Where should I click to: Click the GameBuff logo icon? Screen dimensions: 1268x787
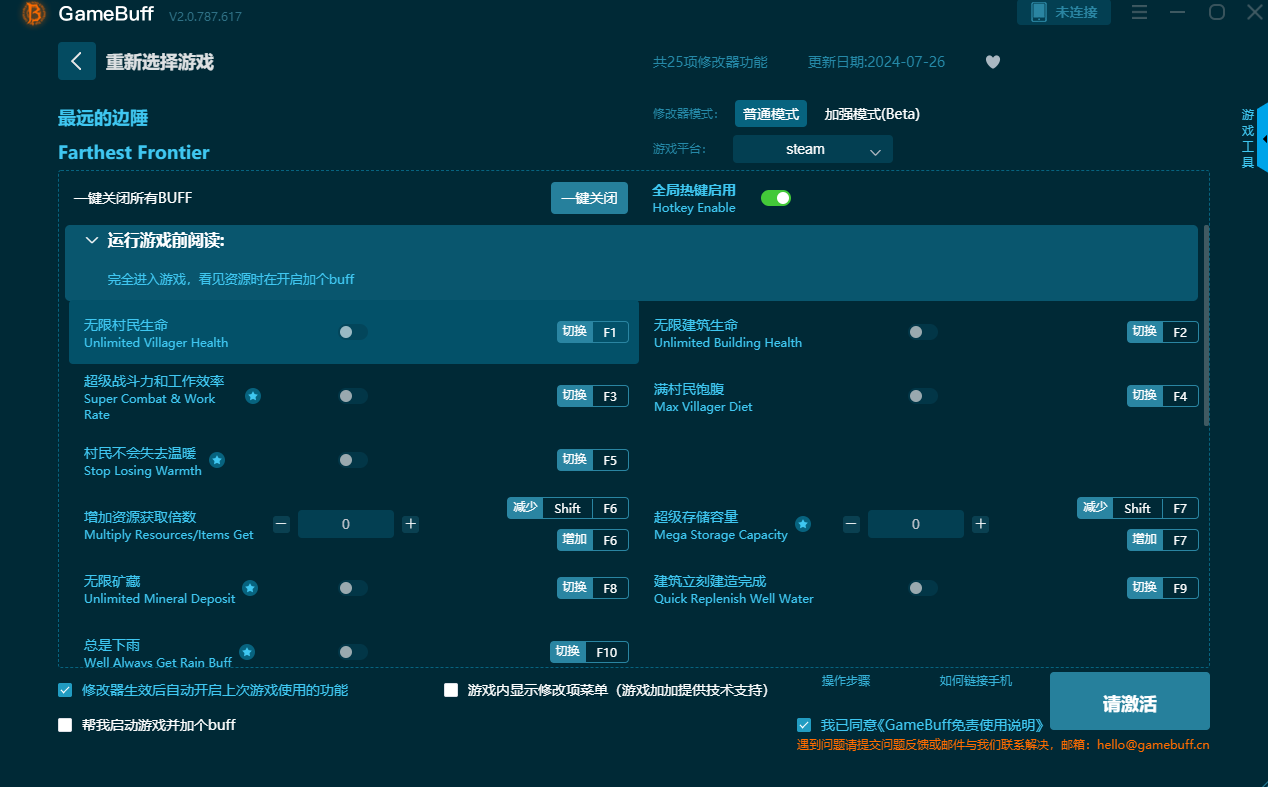tap(34, 14)
